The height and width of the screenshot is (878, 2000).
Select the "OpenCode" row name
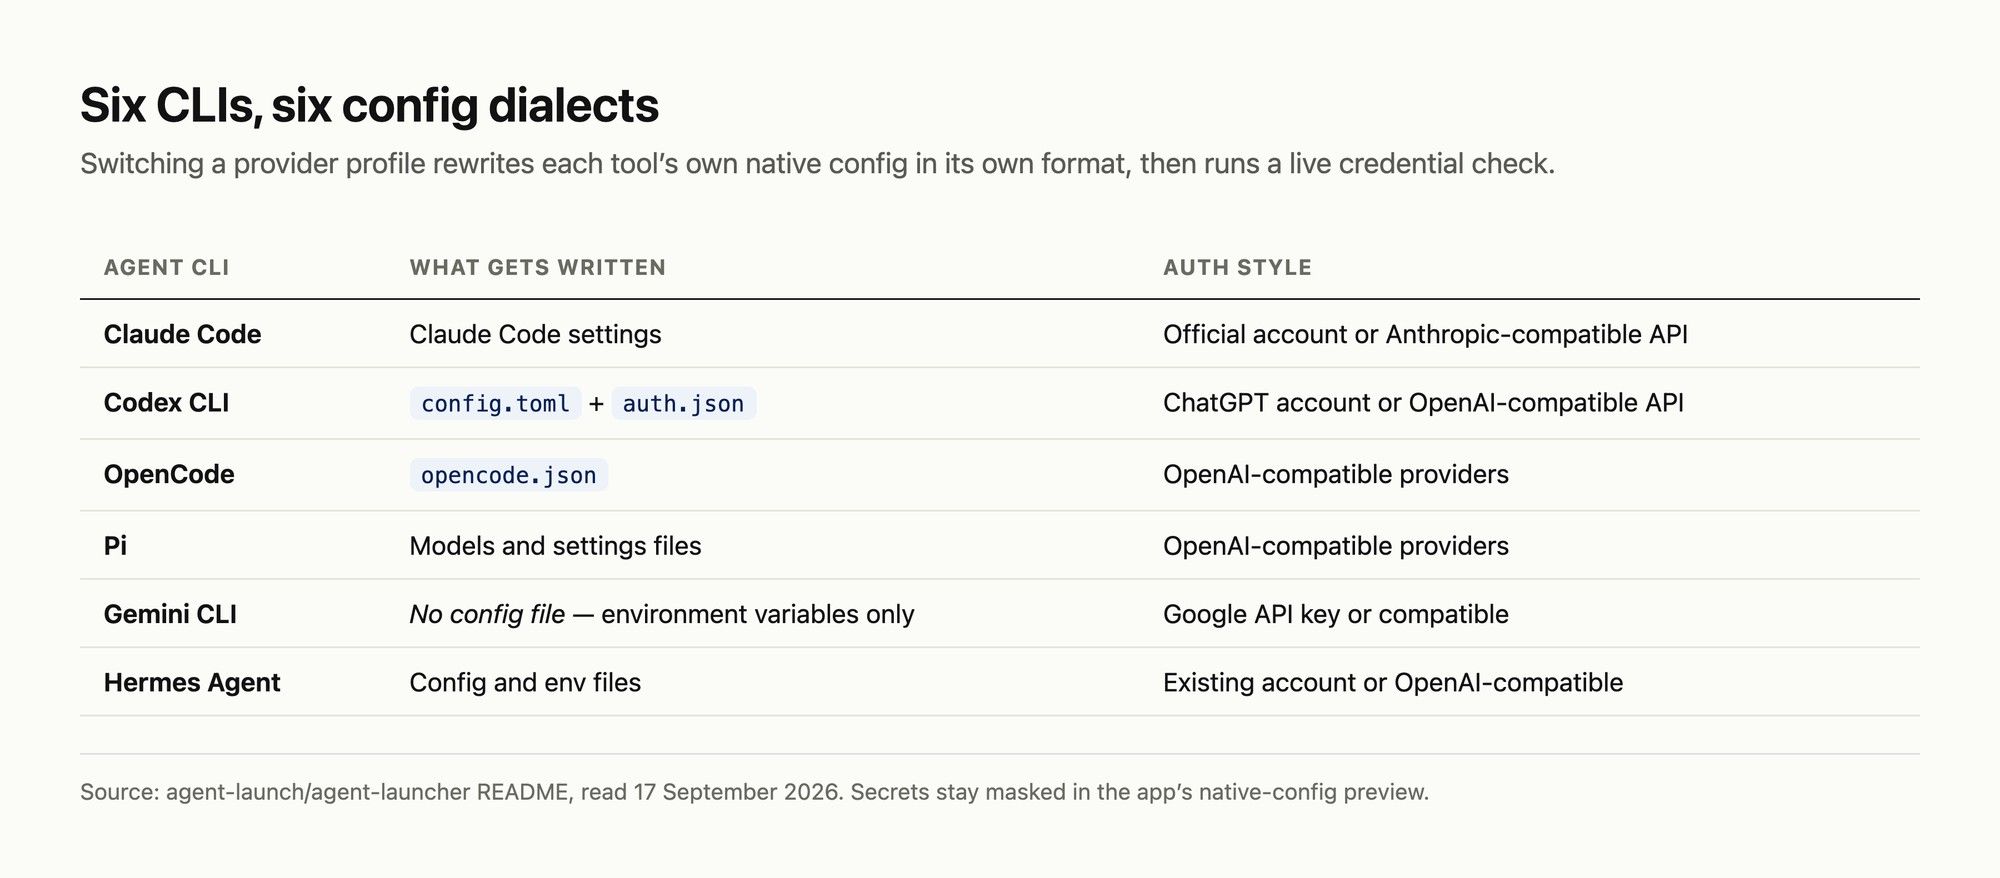pos(169,474)
